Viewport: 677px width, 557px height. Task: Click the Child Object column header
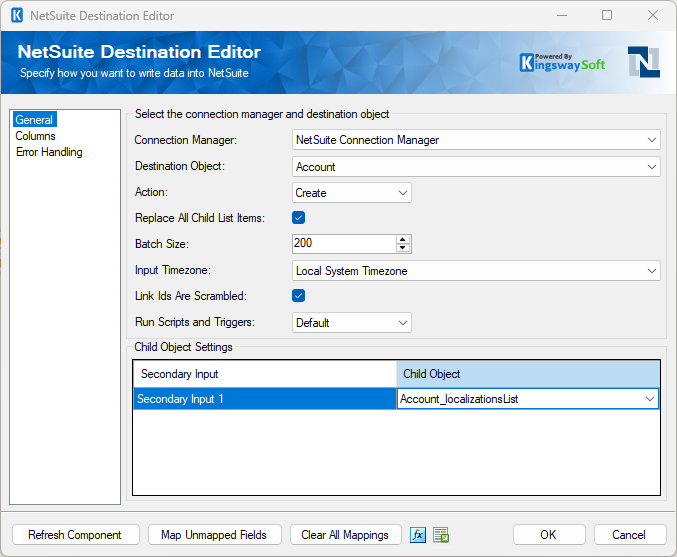tap(528, 374)
